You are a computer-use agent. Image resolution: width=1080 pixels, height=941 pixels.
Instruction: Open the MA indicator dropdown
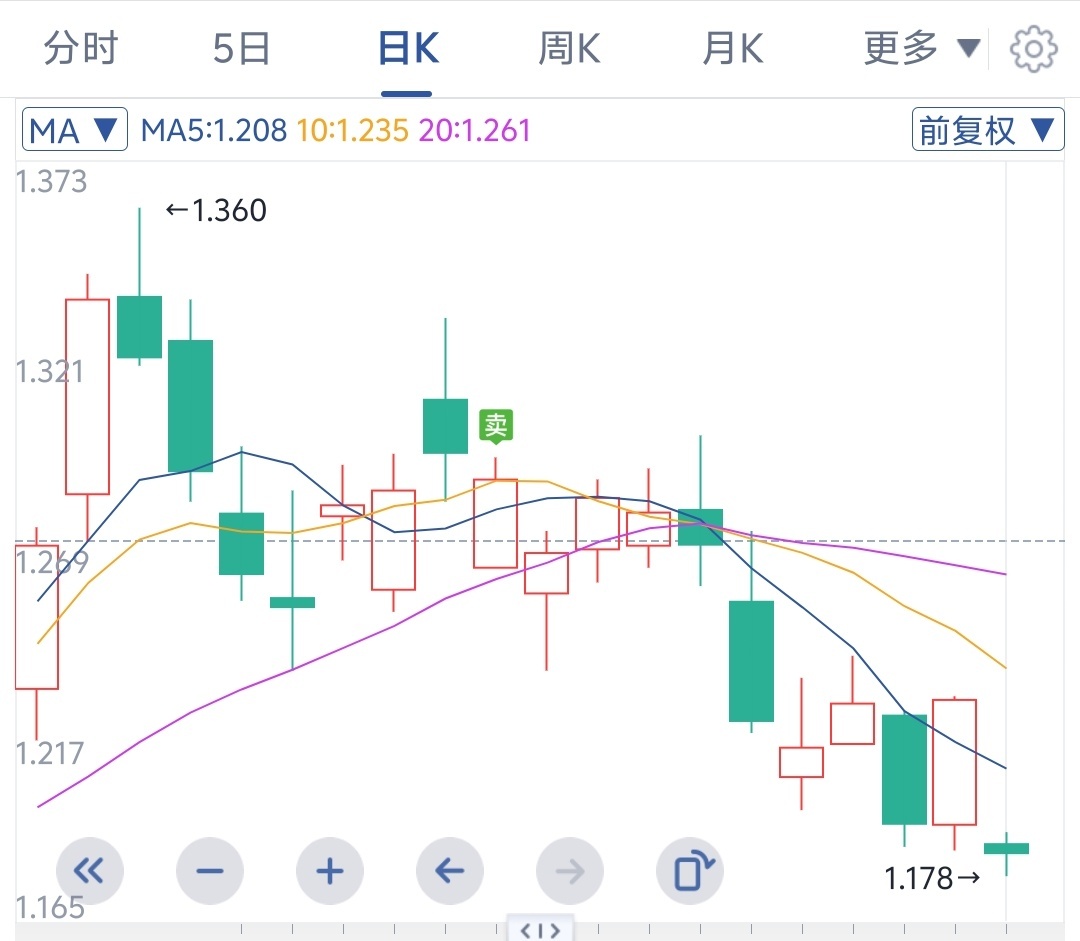74,129
